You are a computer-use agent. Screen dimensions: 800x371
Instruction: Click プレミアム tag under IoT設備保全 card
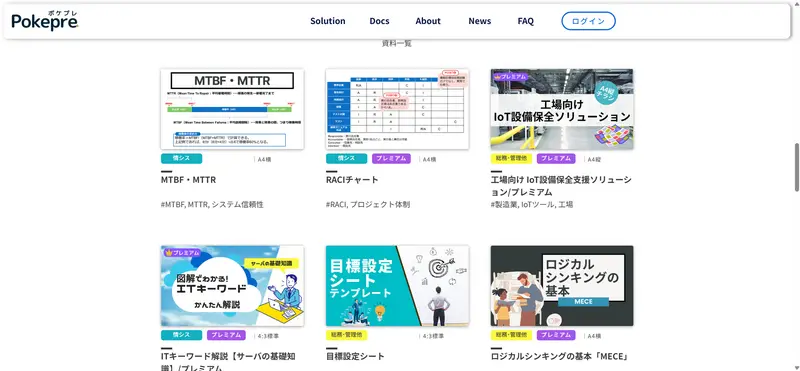(x=556, y=159)
